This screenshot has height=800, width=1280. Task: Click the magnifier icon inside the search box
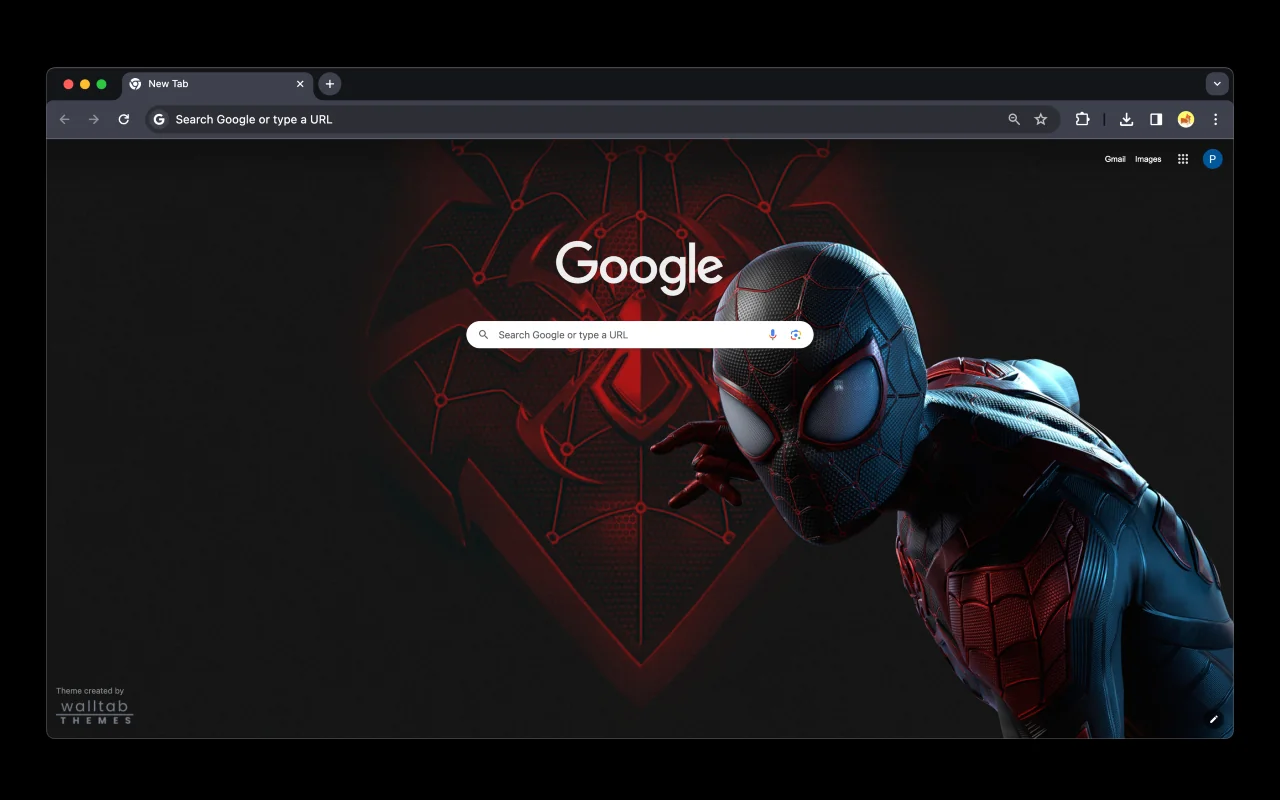click(484, 335)
